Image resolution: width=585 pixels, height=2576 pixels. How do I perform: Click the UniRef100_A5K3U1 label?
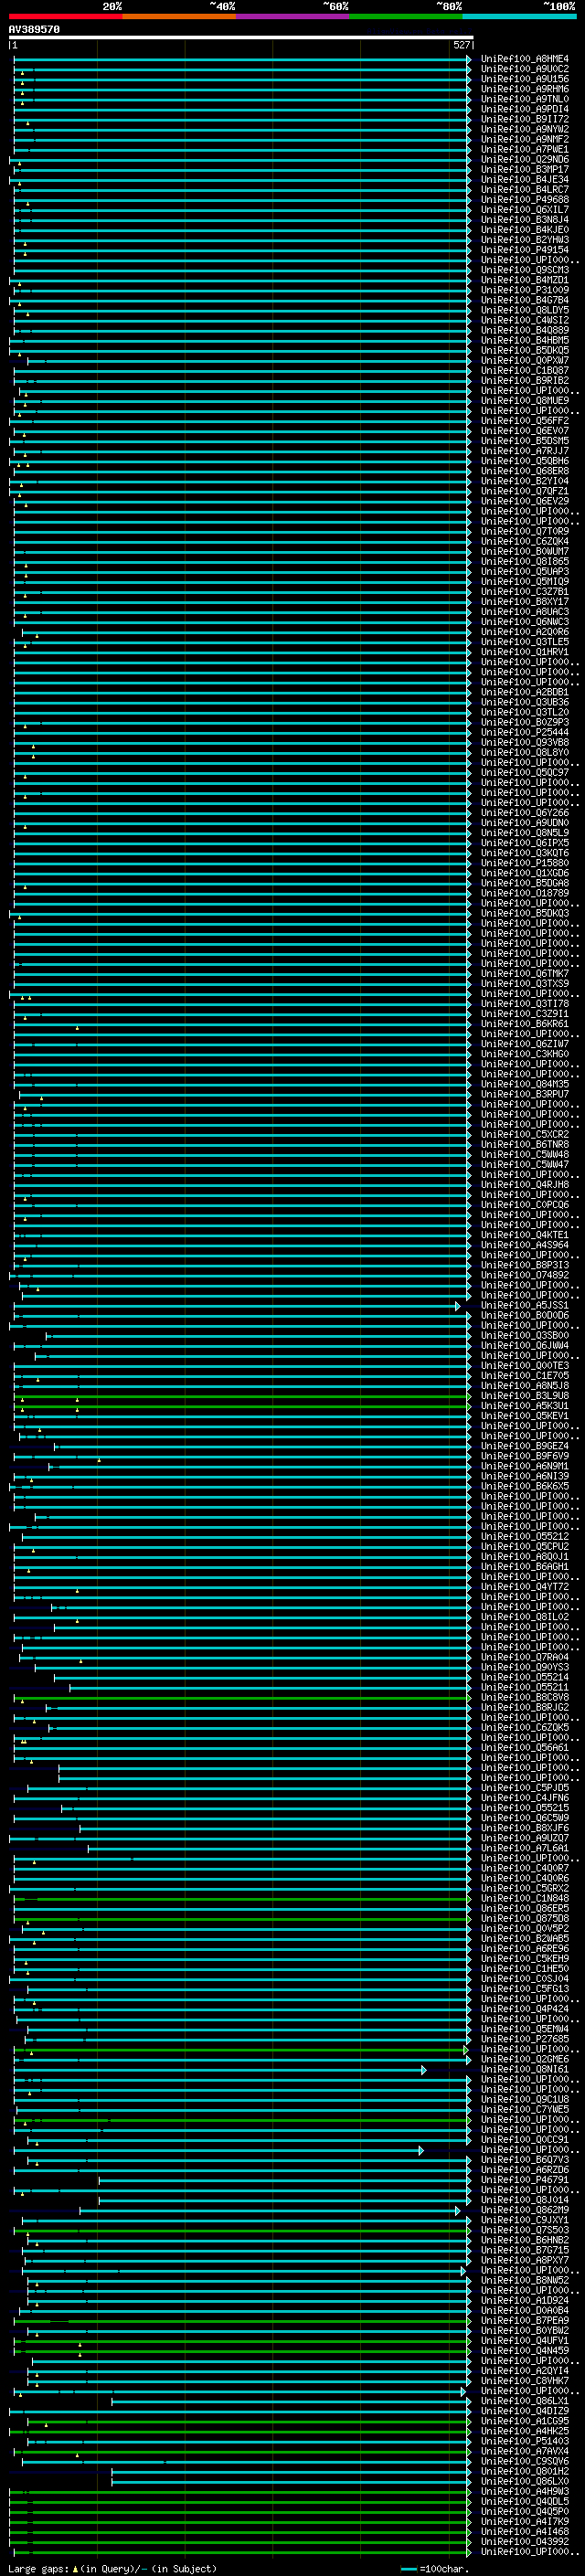(524, 1406)
